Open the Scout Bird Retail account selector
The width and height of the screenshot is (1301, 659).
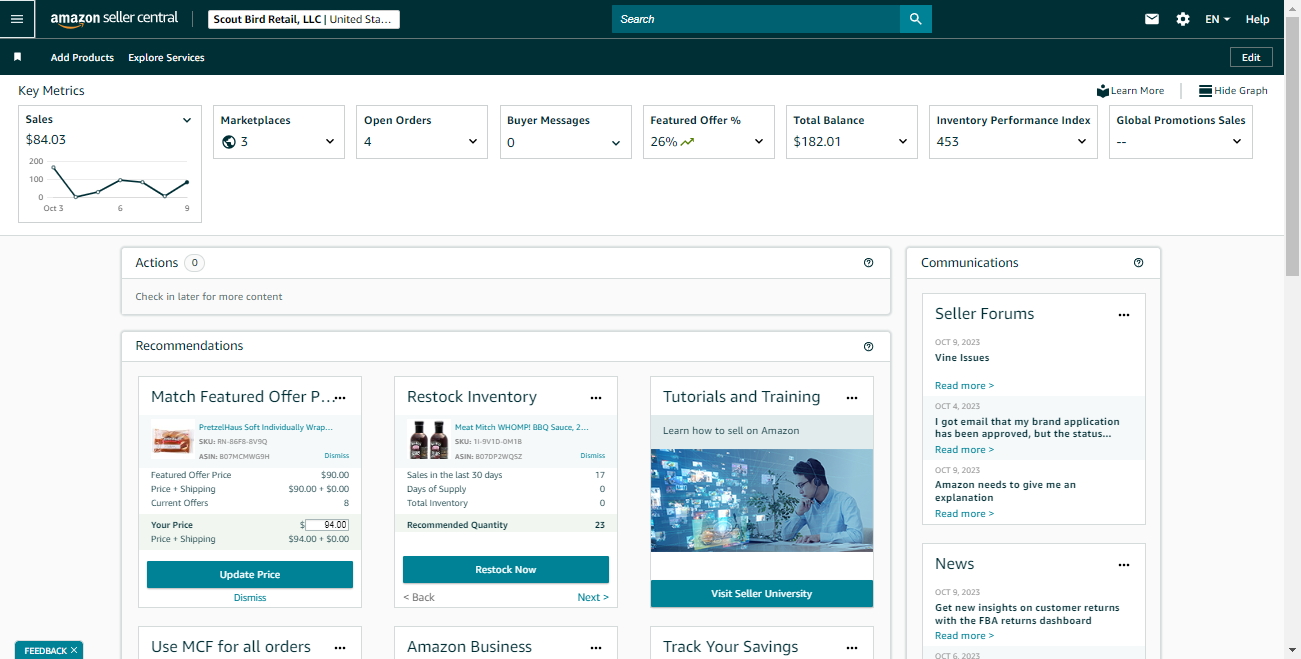(304, 19)
